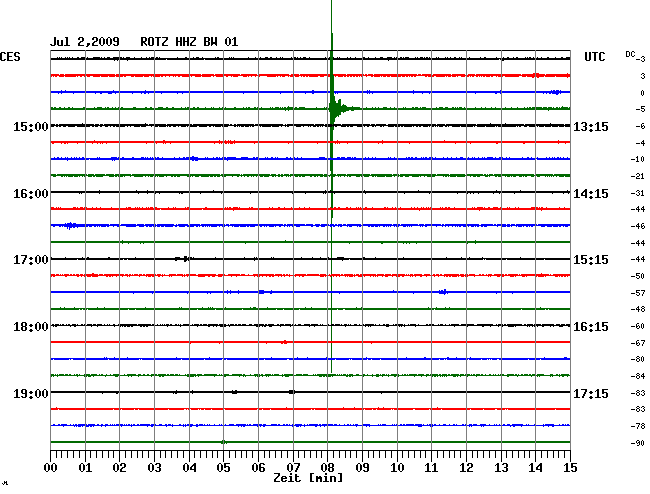
Task: Select the 15:00 local time label
Action: (x=31, y=126)
